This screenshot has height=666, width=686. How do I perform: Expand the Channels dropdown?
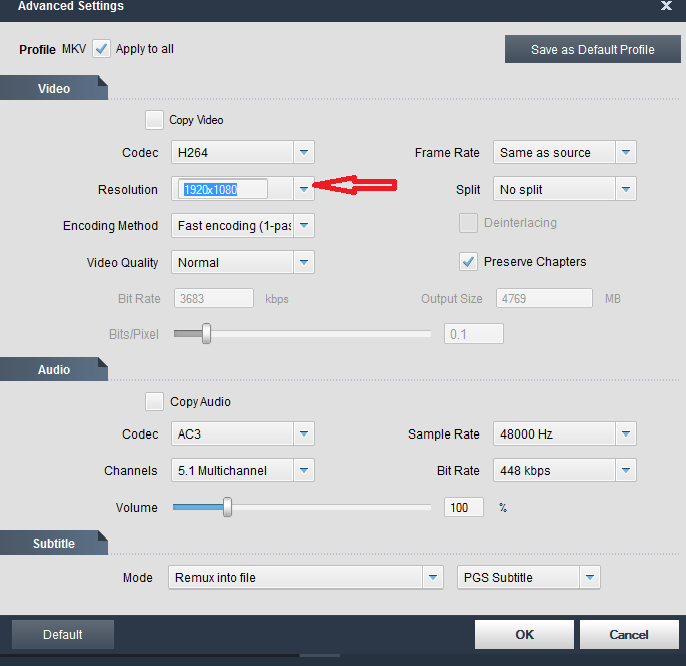(304, 471)
